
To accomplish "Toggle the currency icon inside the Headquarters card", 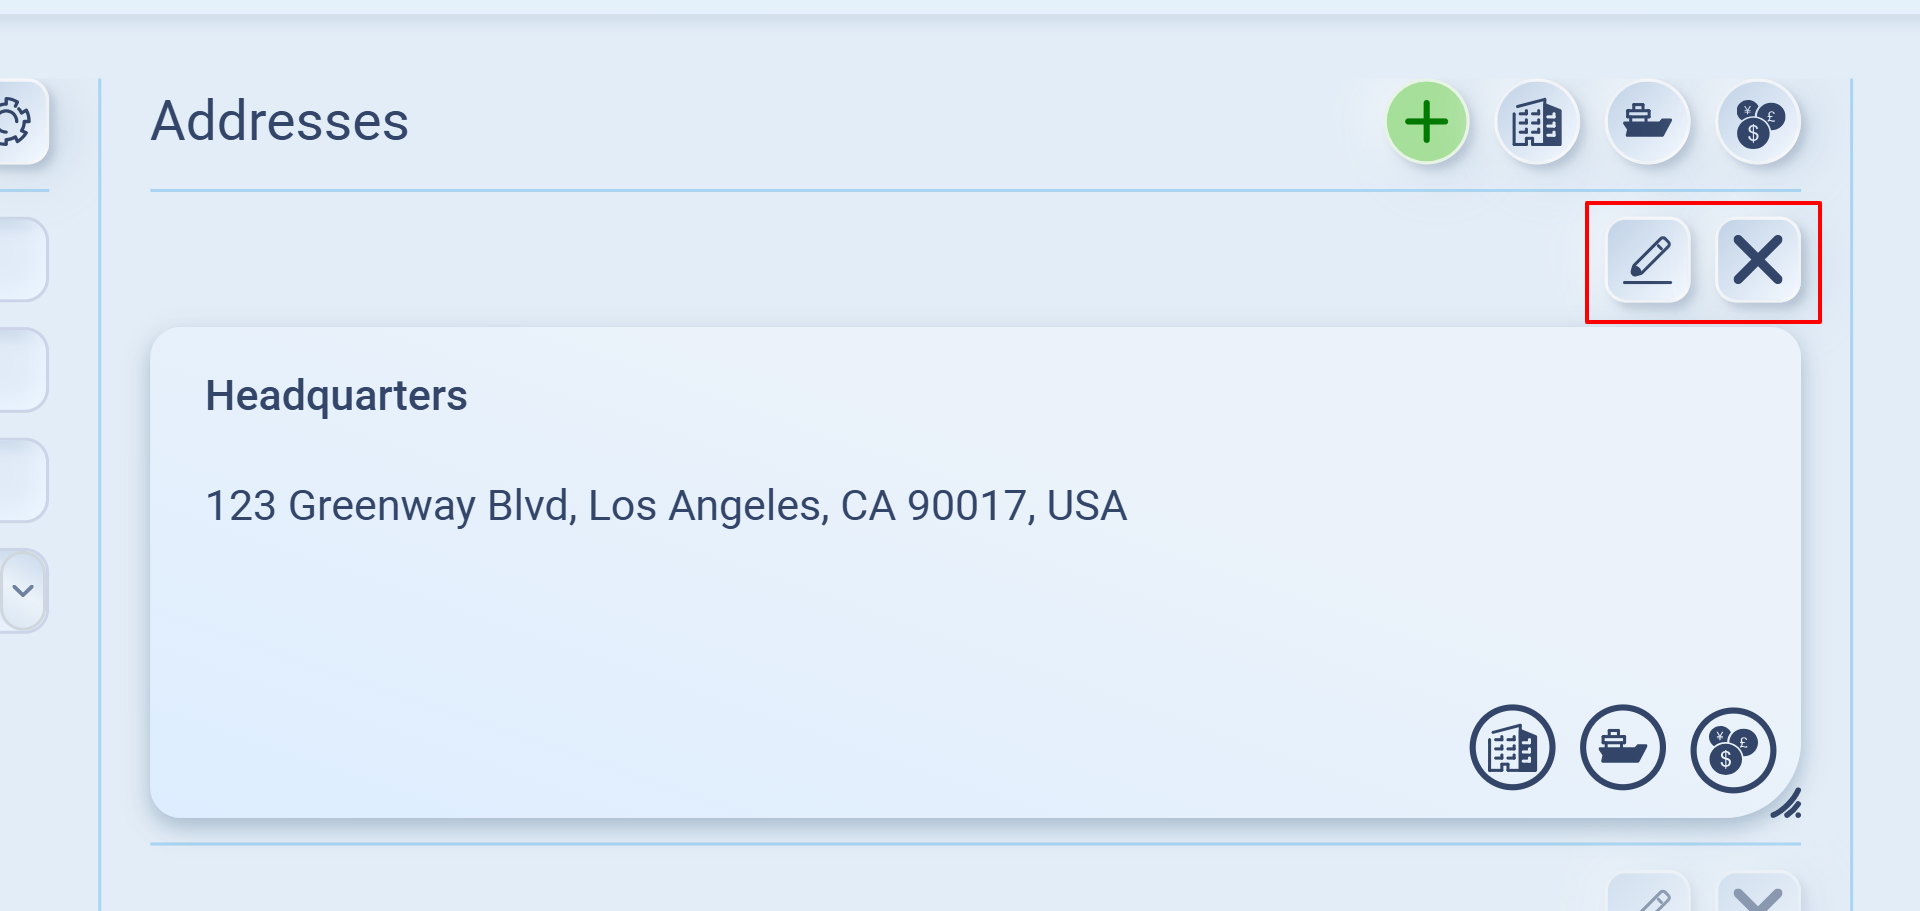I will [x=1733, y=750].
